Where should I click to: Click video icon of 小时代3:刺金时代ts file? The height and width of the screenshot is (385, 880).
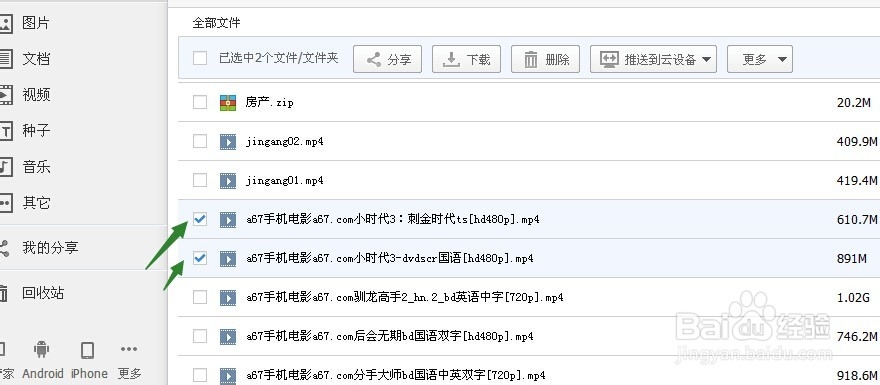click(228, 220)
